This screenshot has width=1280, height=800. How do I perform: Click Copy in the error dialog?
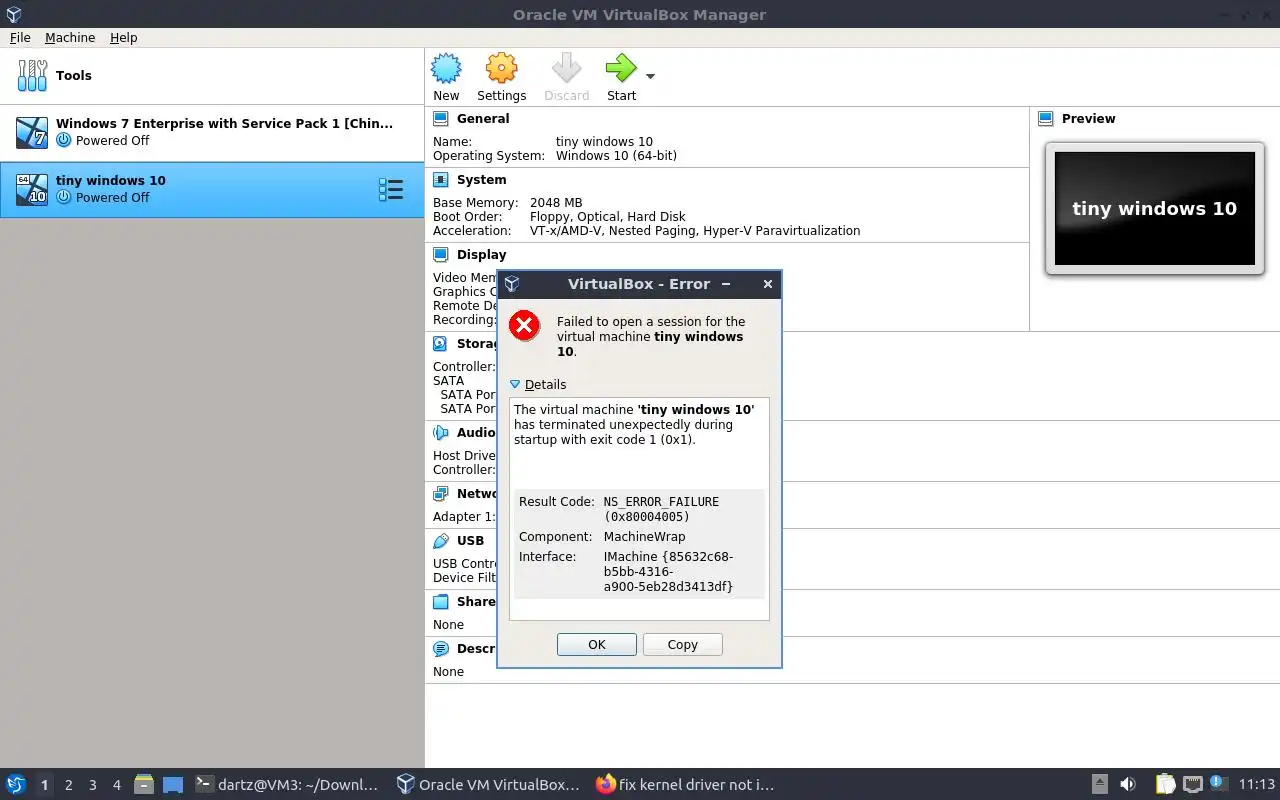(683, 644)
